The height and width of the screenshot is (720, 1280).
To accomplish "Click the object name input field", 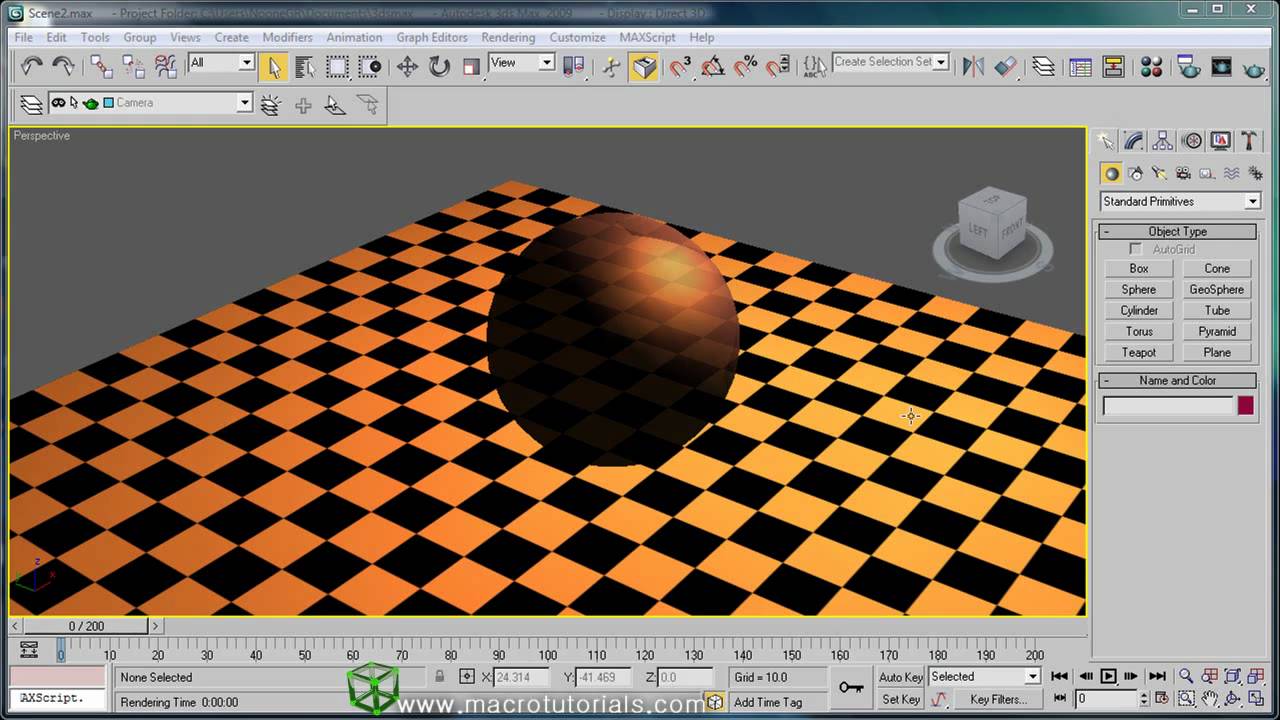I will click(1167, 405).
